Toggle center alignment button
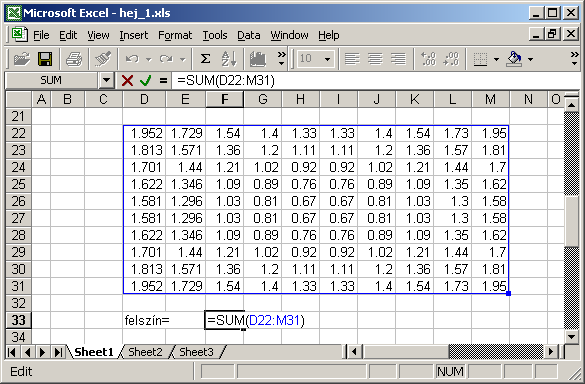 coord(375,59)
